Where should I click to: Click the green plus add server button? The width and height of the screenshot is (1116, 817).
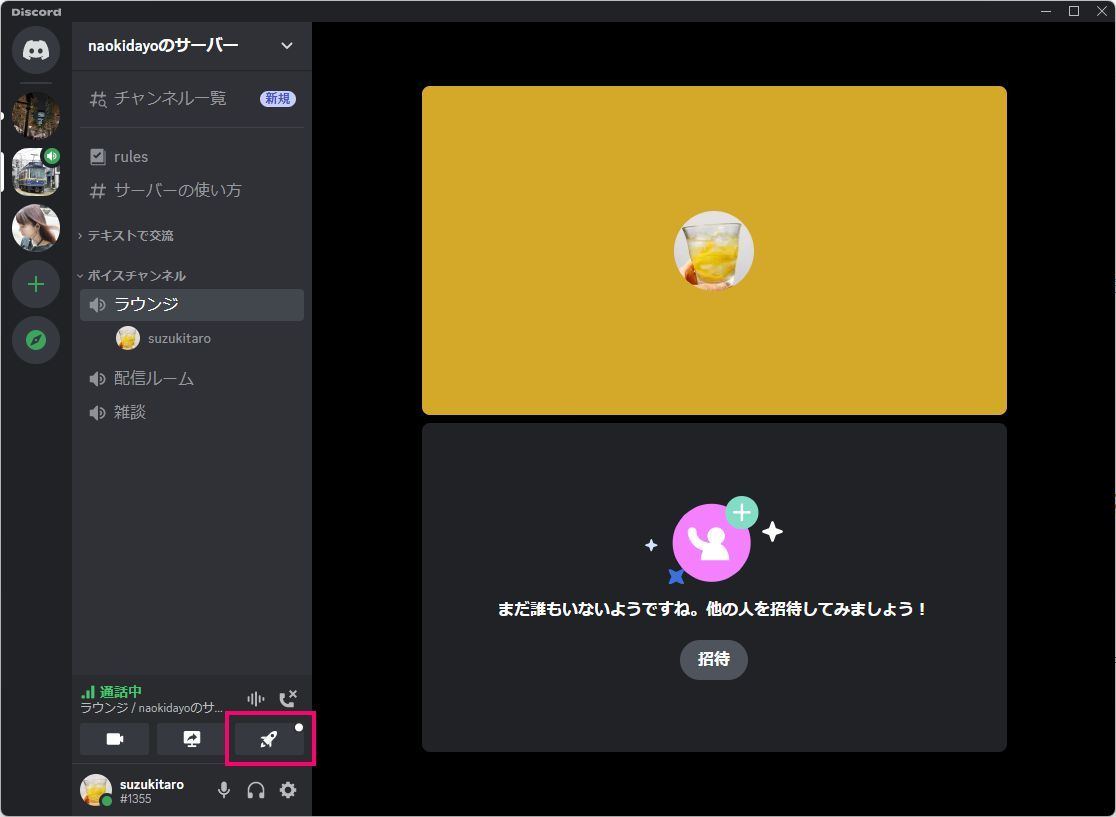coord(36,285)
